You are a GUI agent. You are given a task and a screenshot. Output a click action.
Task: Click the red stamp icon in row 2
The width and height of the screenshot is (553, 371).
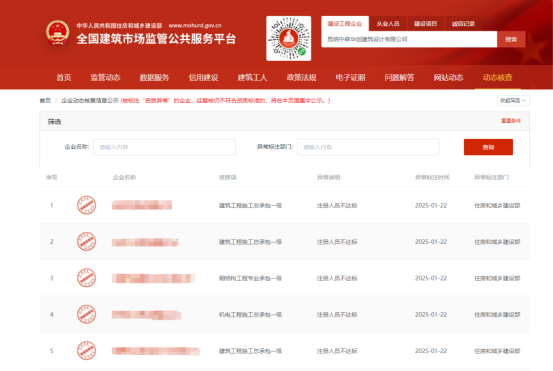pos(86,242)
